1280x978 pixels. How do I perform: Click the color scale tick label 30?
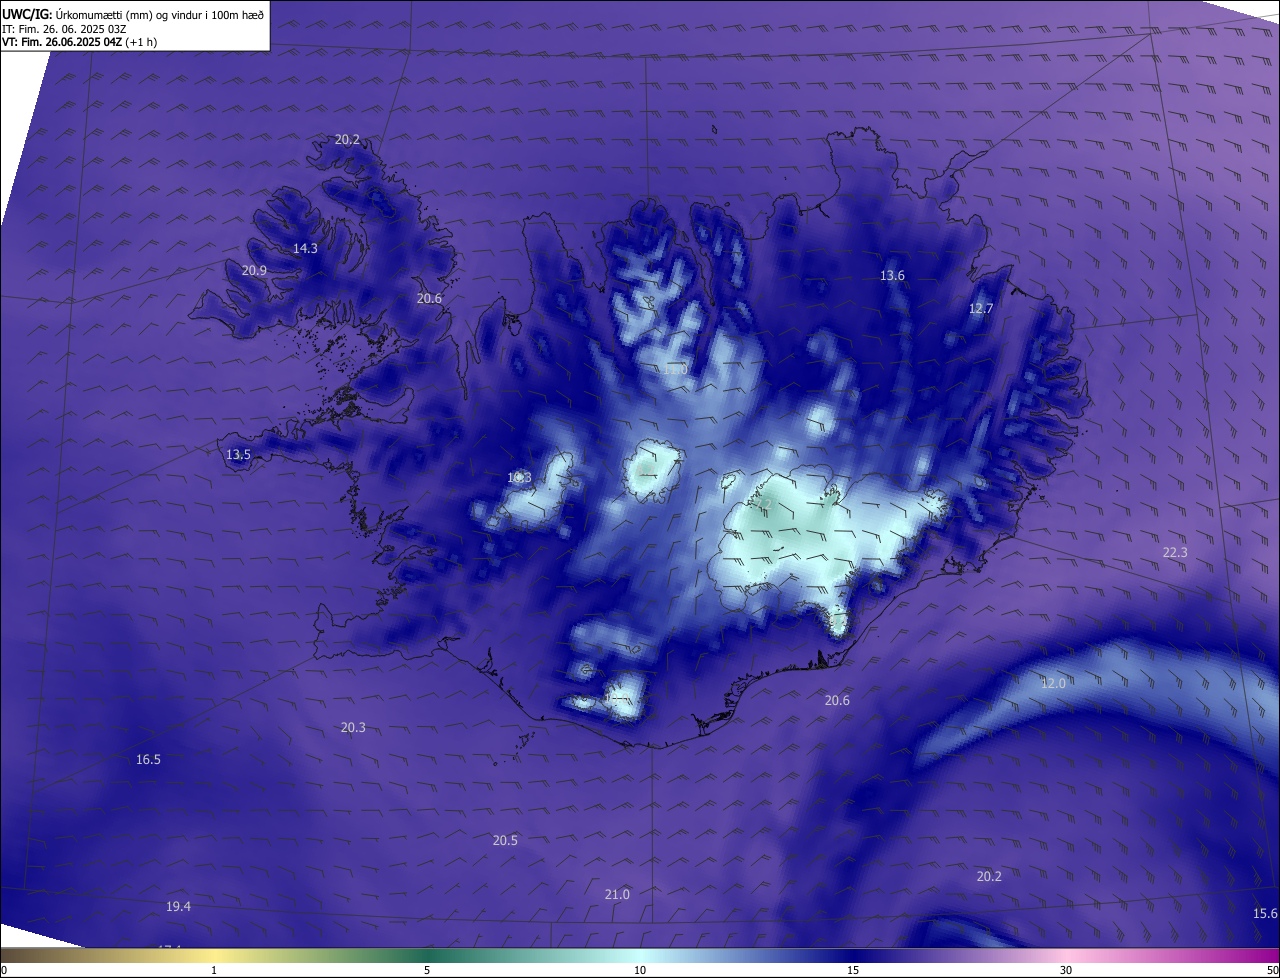click(1066, 970)
